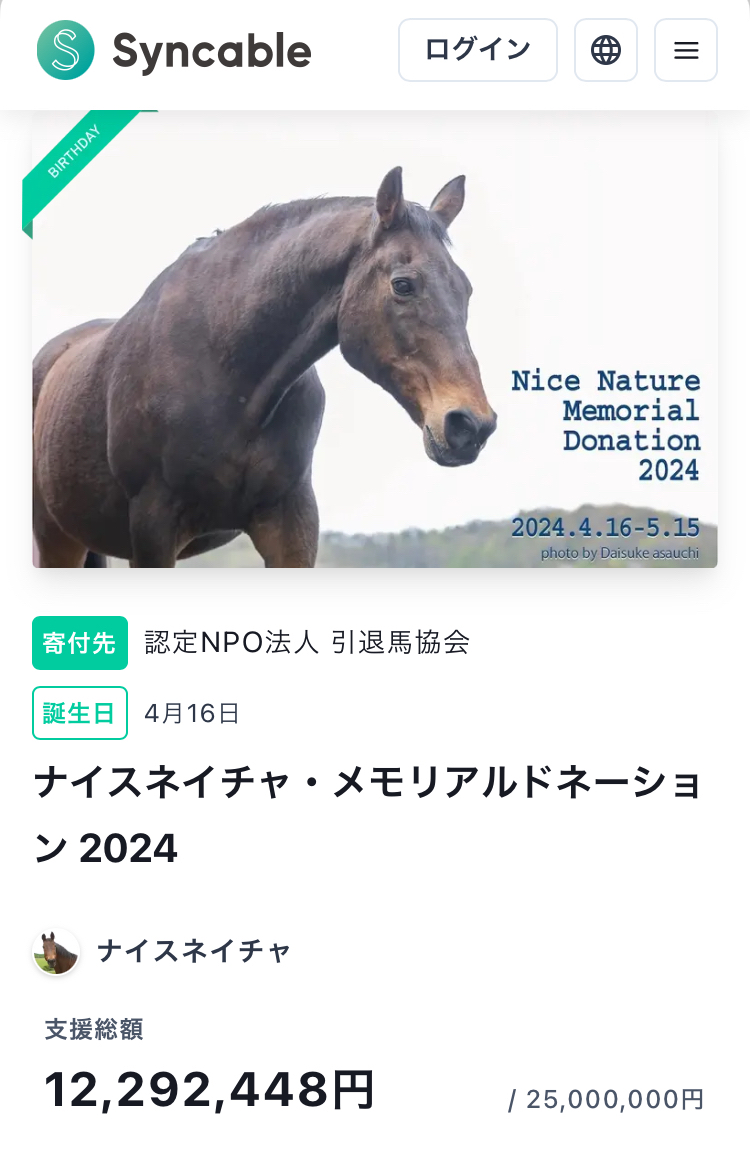Open the ログイン login button
The image size is (750, 1154).
click(x=478, y=50)
